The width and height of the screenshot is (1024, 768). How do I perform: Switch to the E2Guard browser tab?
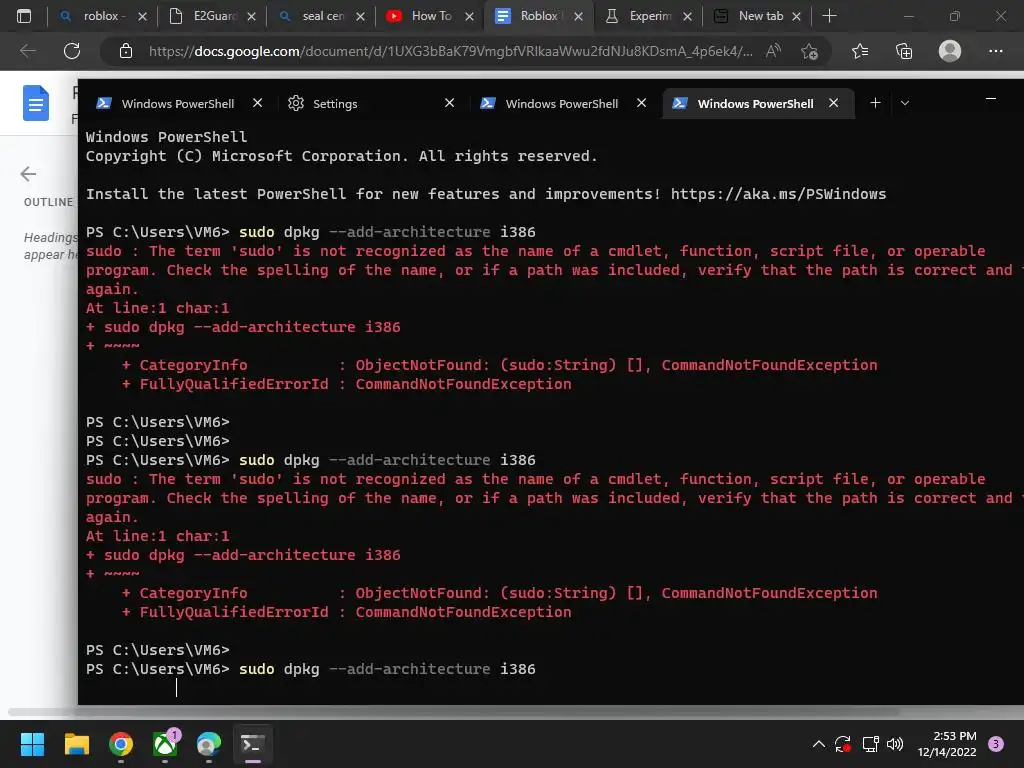click(212, 16)
